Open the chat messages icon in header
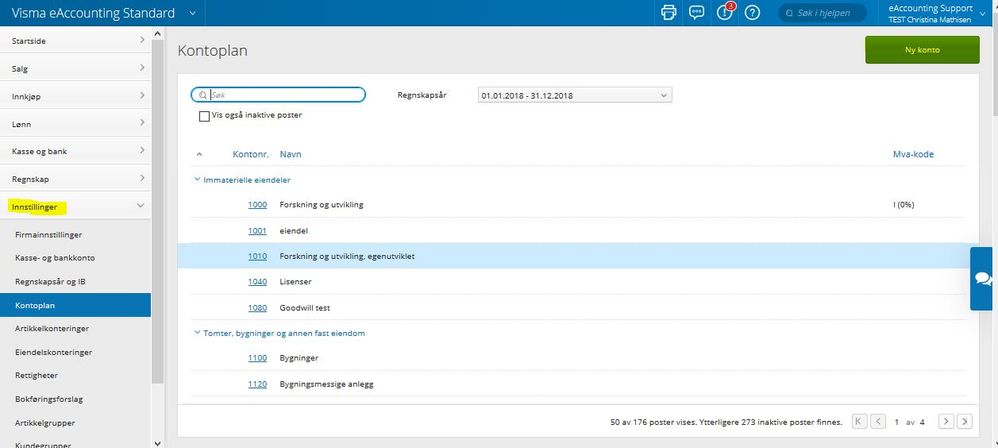The width and height of the screenshot is (998, 448). [x=697, y=13]
